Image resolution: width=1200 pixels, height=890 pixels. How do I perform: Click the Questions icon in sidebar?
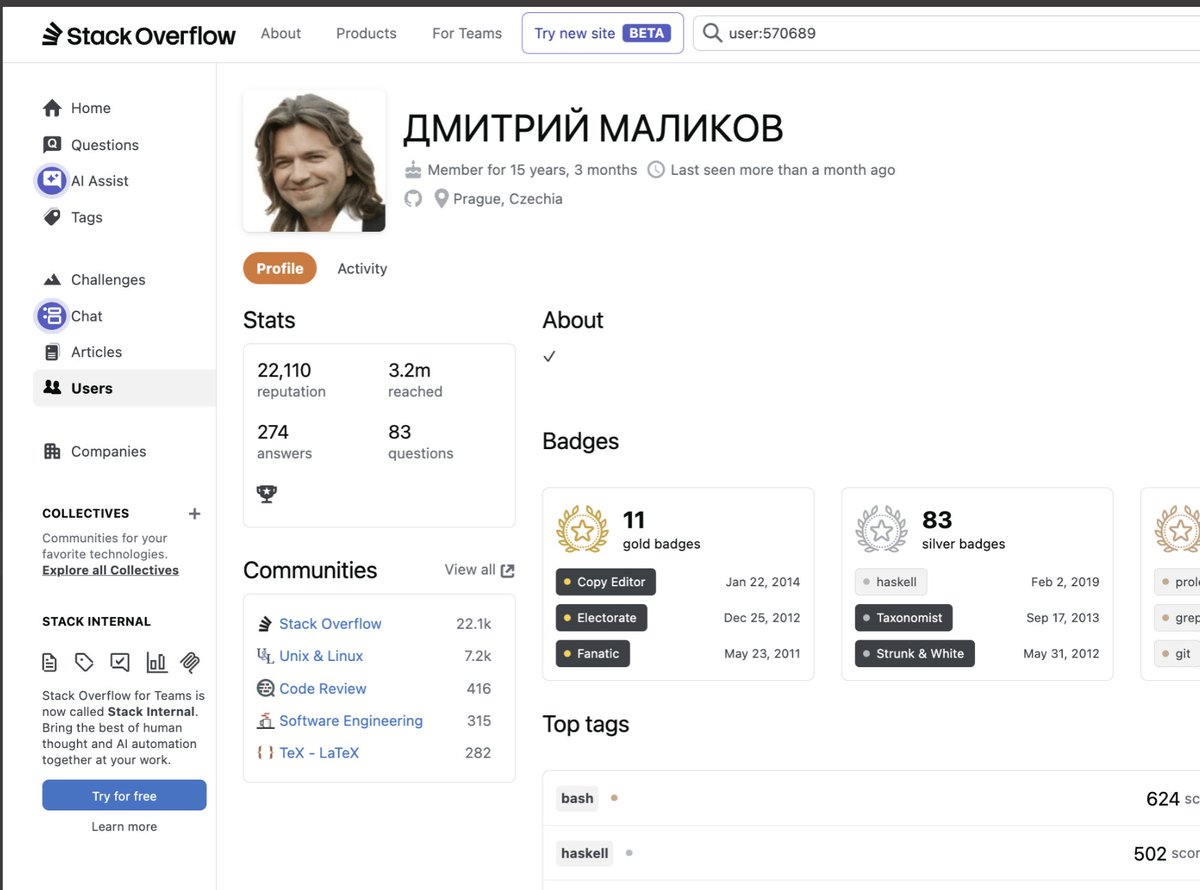point(52,145)
